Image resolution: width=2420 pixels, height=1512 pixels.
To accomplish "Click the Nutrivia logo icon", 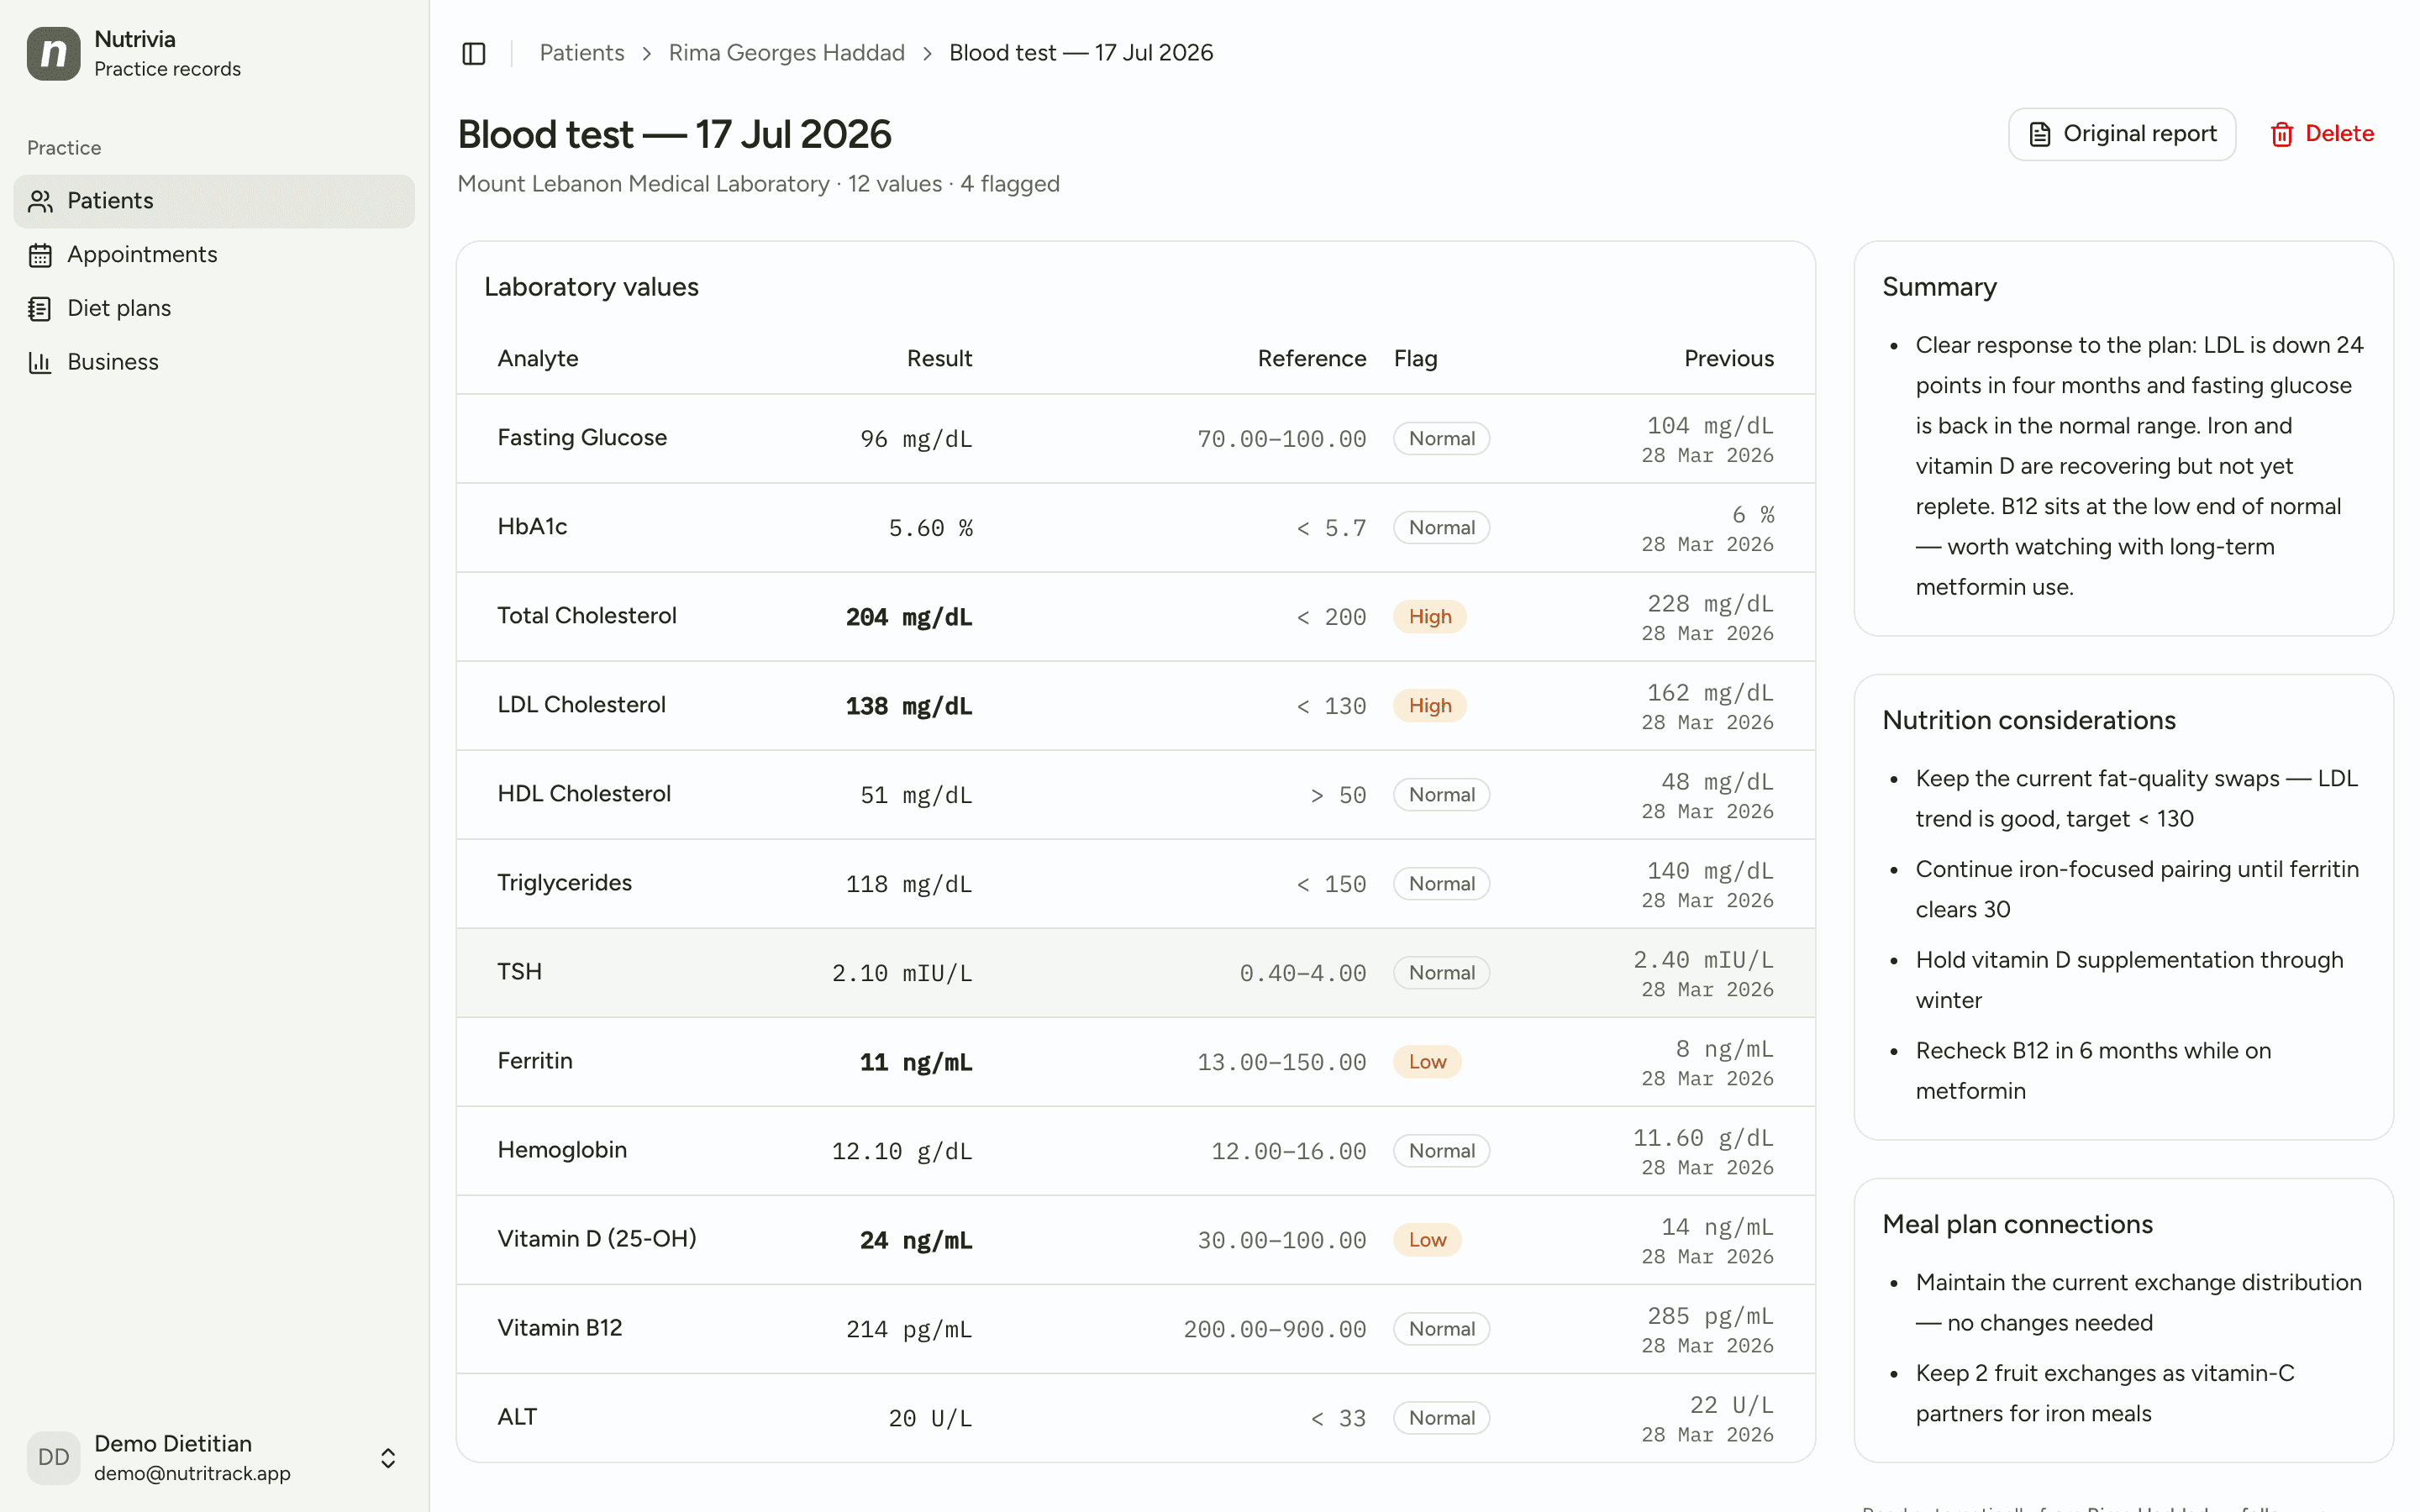I will (x=53, y=53).
